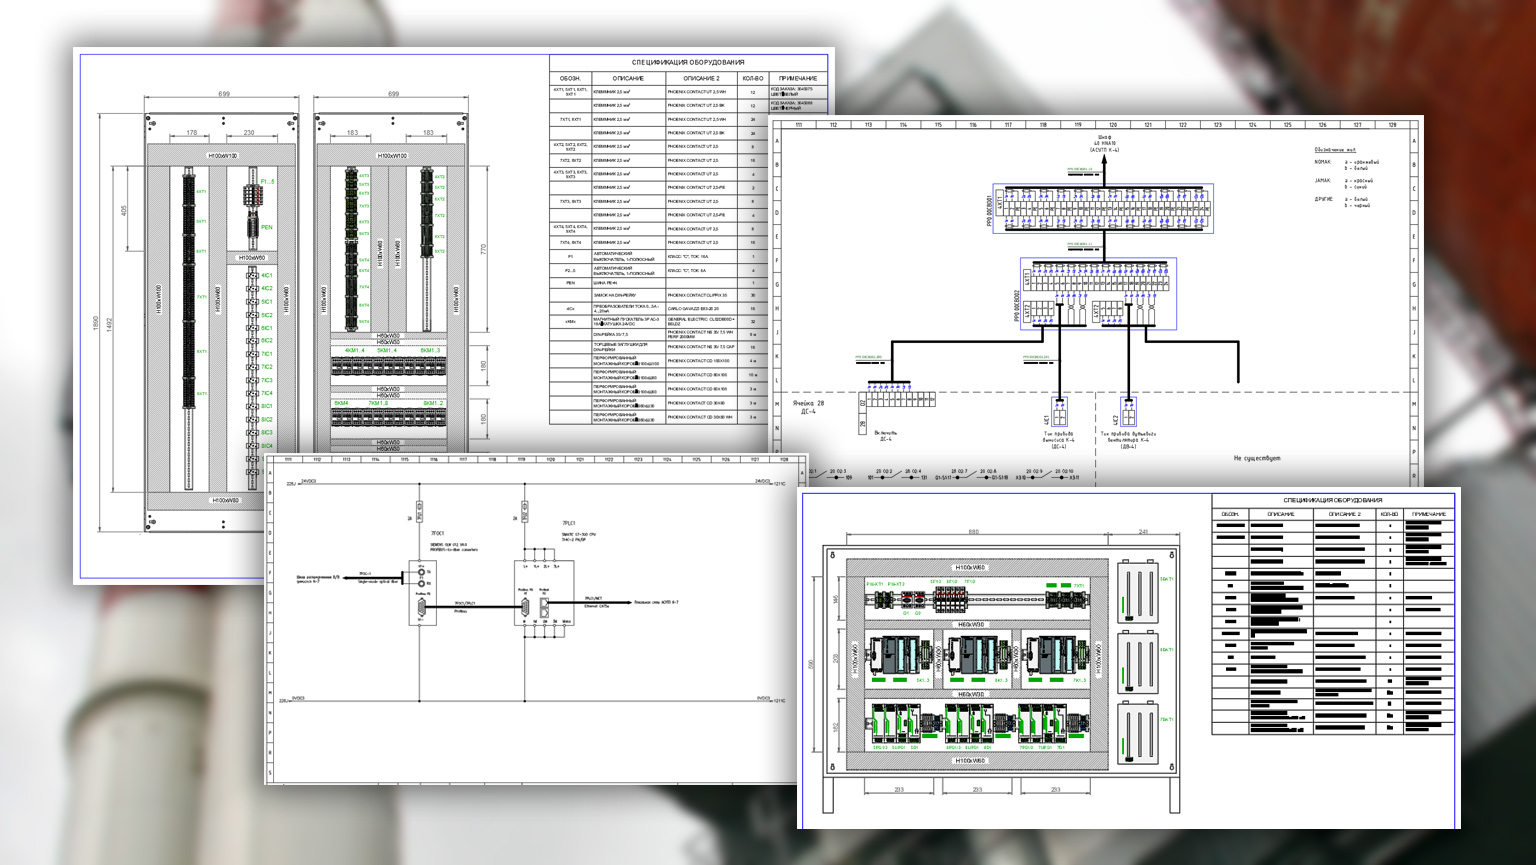Click the 4C1 current connector symbol

[x=1060, y=411]
